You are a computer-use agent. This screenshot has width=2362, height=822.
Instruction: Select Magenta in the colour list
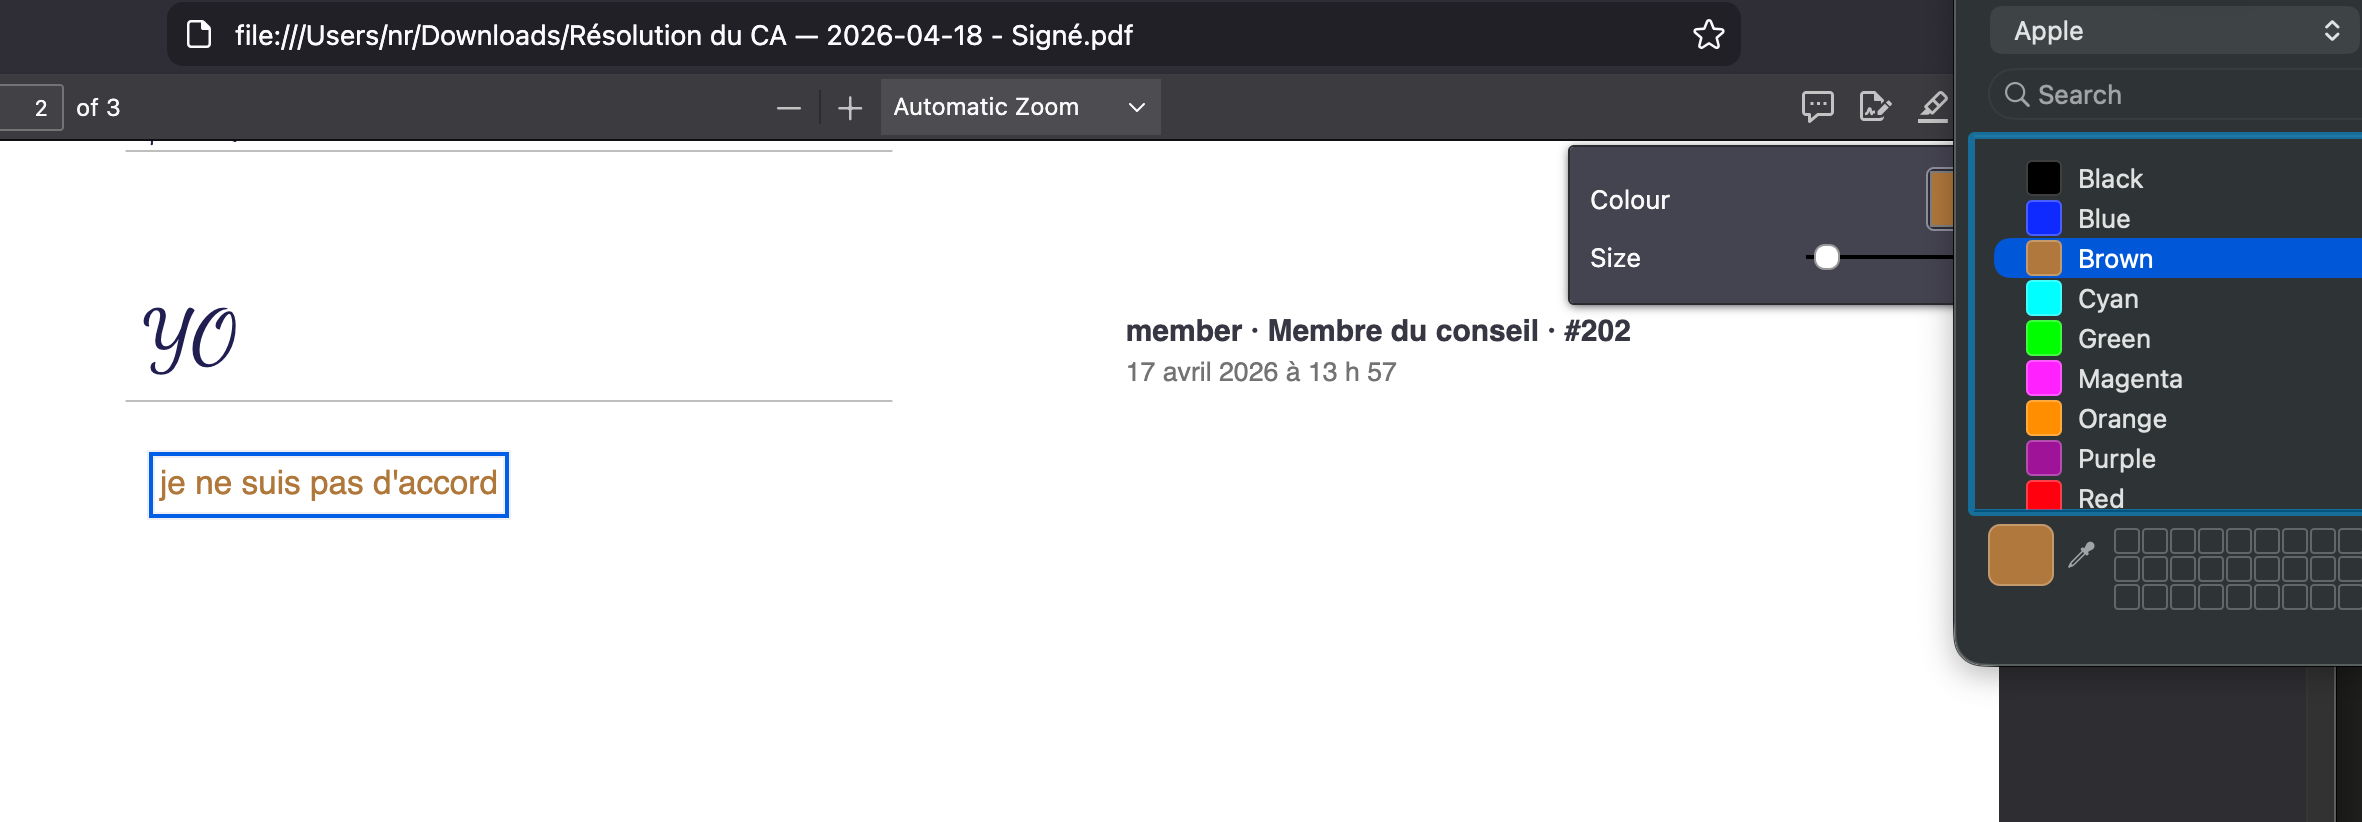pyautogui.click(x=2129, y=379)
